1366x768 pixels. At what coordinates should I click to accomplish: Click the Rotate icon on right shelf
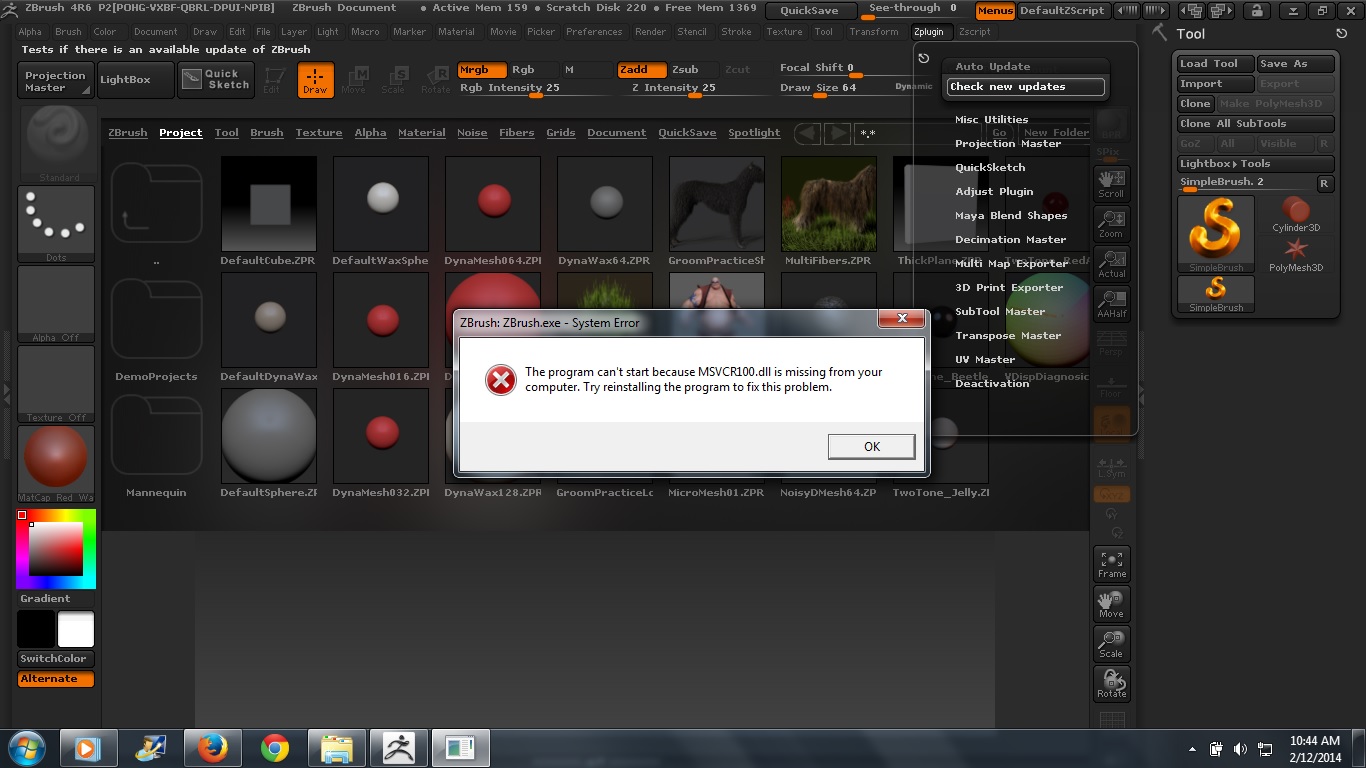tap(1111, 684)
